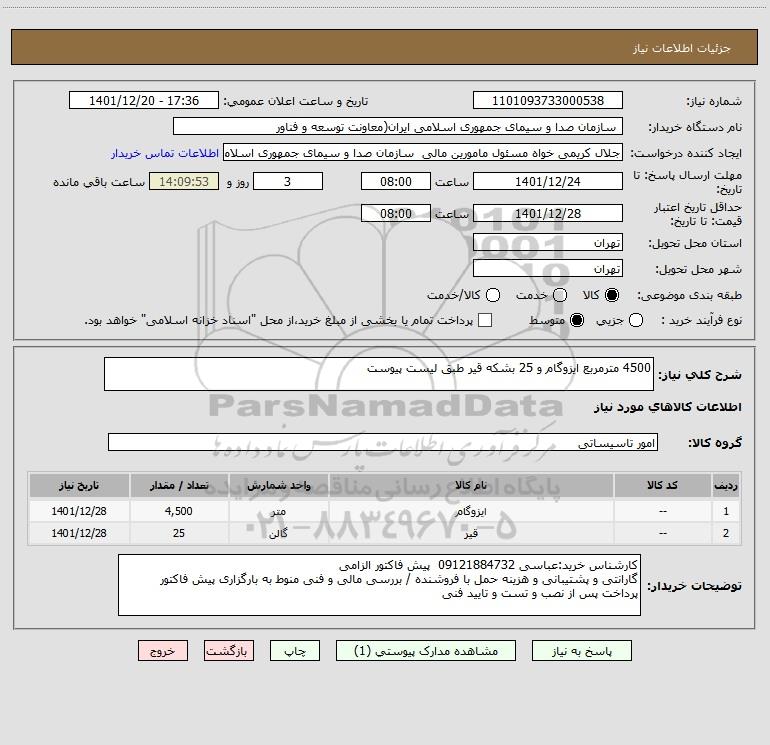The image size is (770, 745).
Task: Open مشاهده مدارک پیوستی (1) button
Action: coord(426,651)
